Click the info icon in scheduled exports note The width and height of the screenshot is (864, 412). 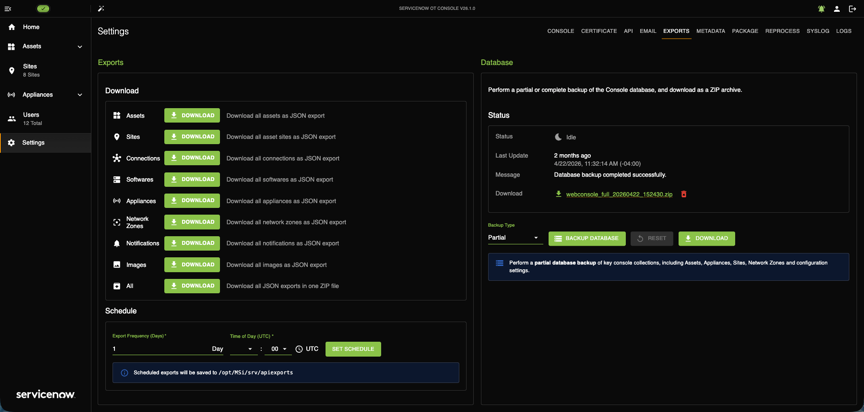124,372
